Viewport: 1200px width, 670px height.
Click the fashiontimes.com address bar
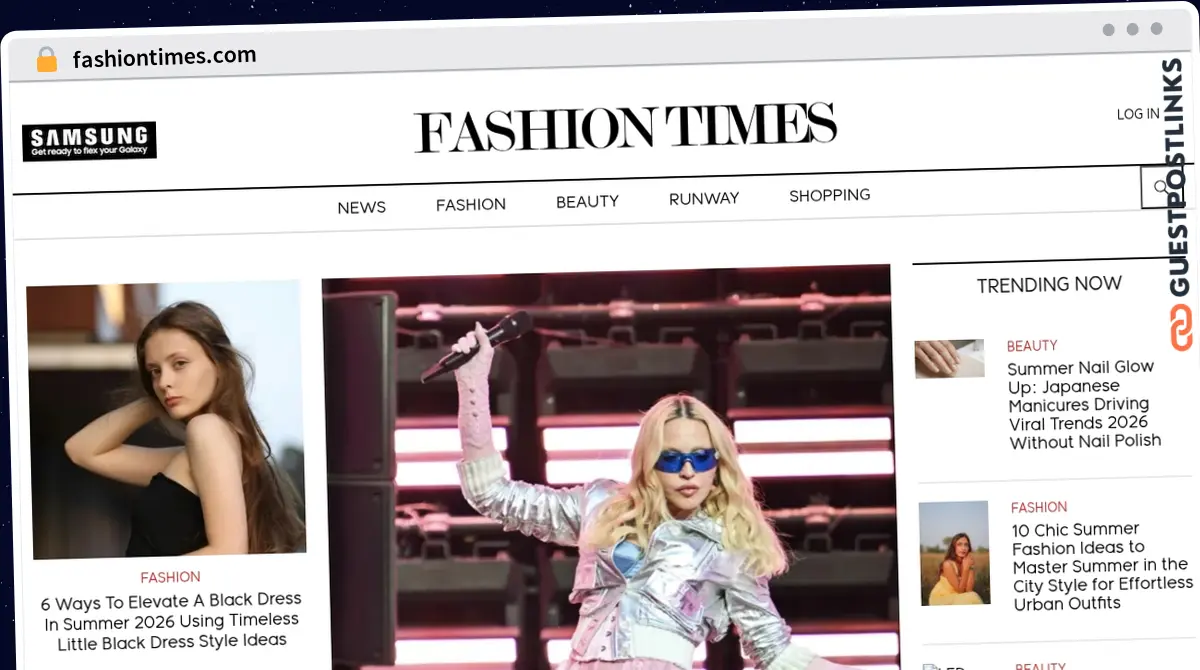coord(164,57)
